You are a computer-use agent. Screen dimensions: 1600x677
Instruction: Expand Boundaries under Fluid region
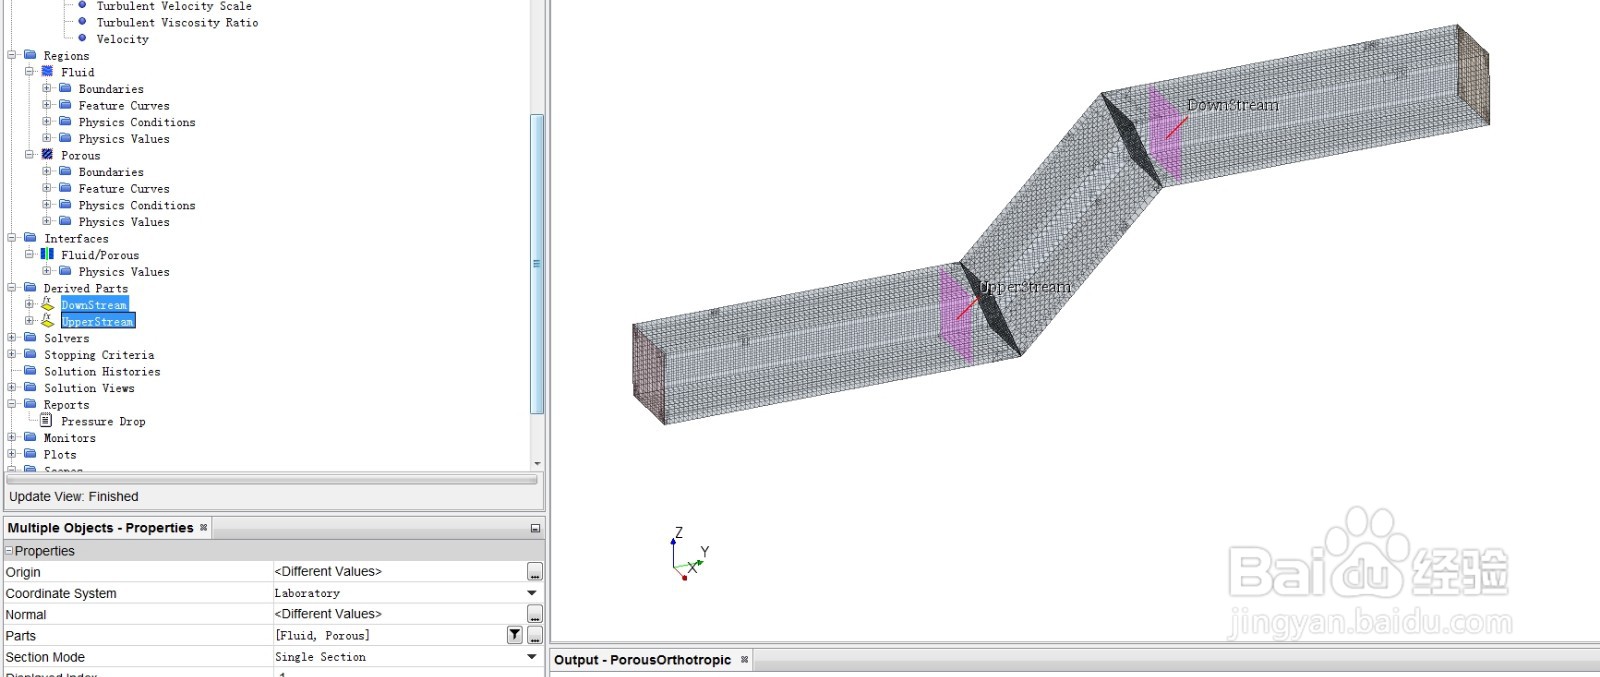click(x=47, y=88)
